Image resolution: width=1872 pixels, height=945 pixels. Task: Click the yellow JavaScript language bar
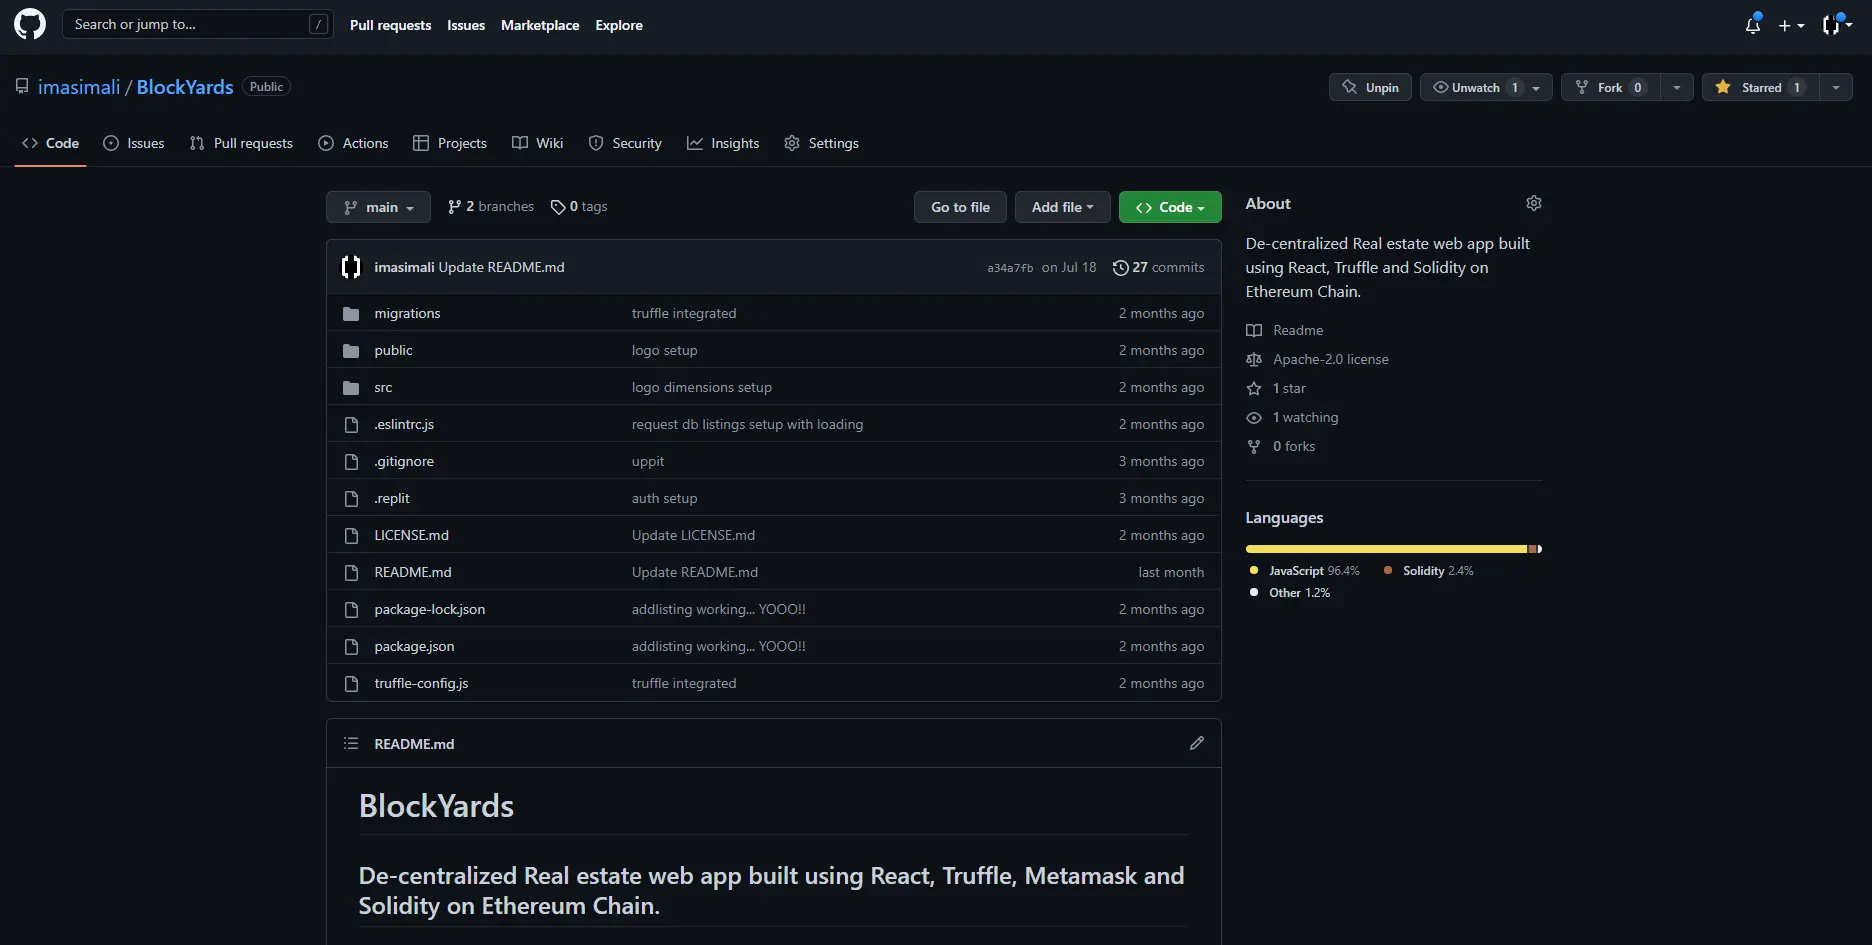[x=1386, y=549]
